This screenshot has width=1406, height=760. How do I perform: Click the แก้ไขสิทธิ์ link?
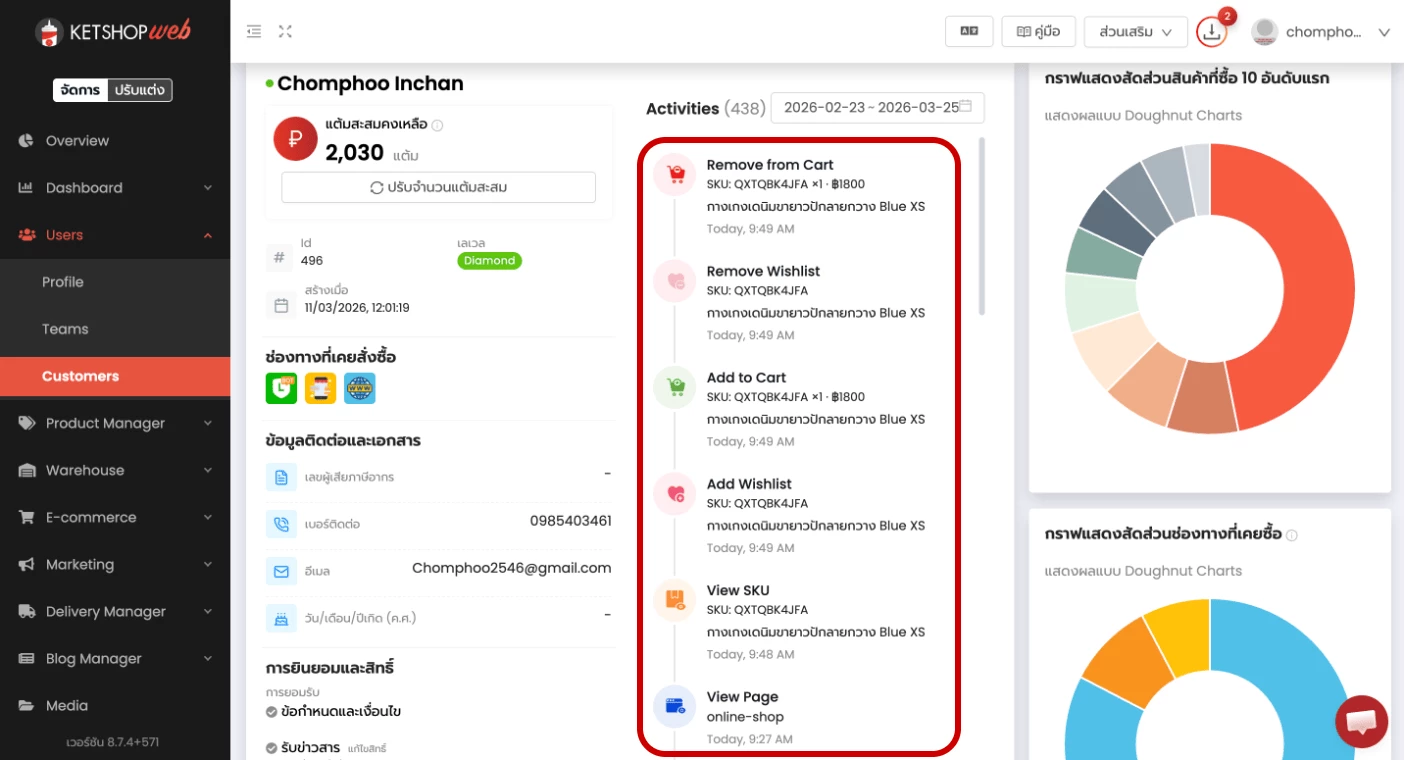click(x=366, y=748)
